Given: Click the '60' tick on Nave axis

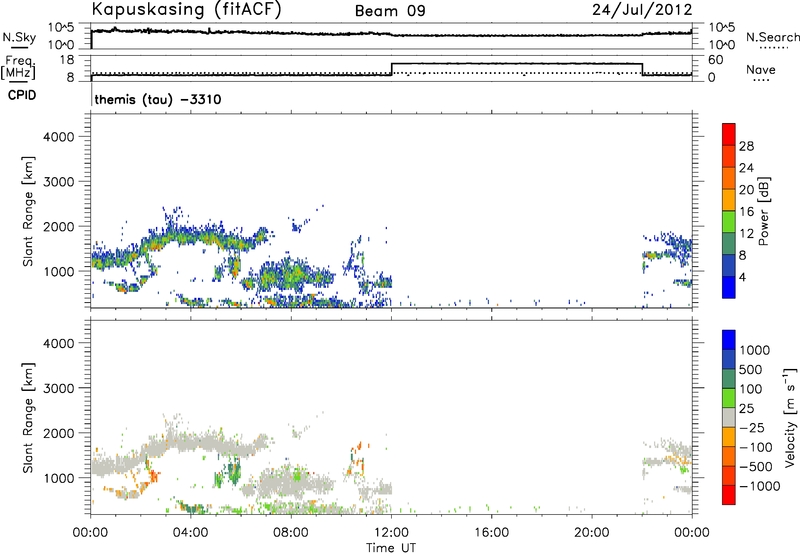Looking at the screenshot, I should coord(715,60).
